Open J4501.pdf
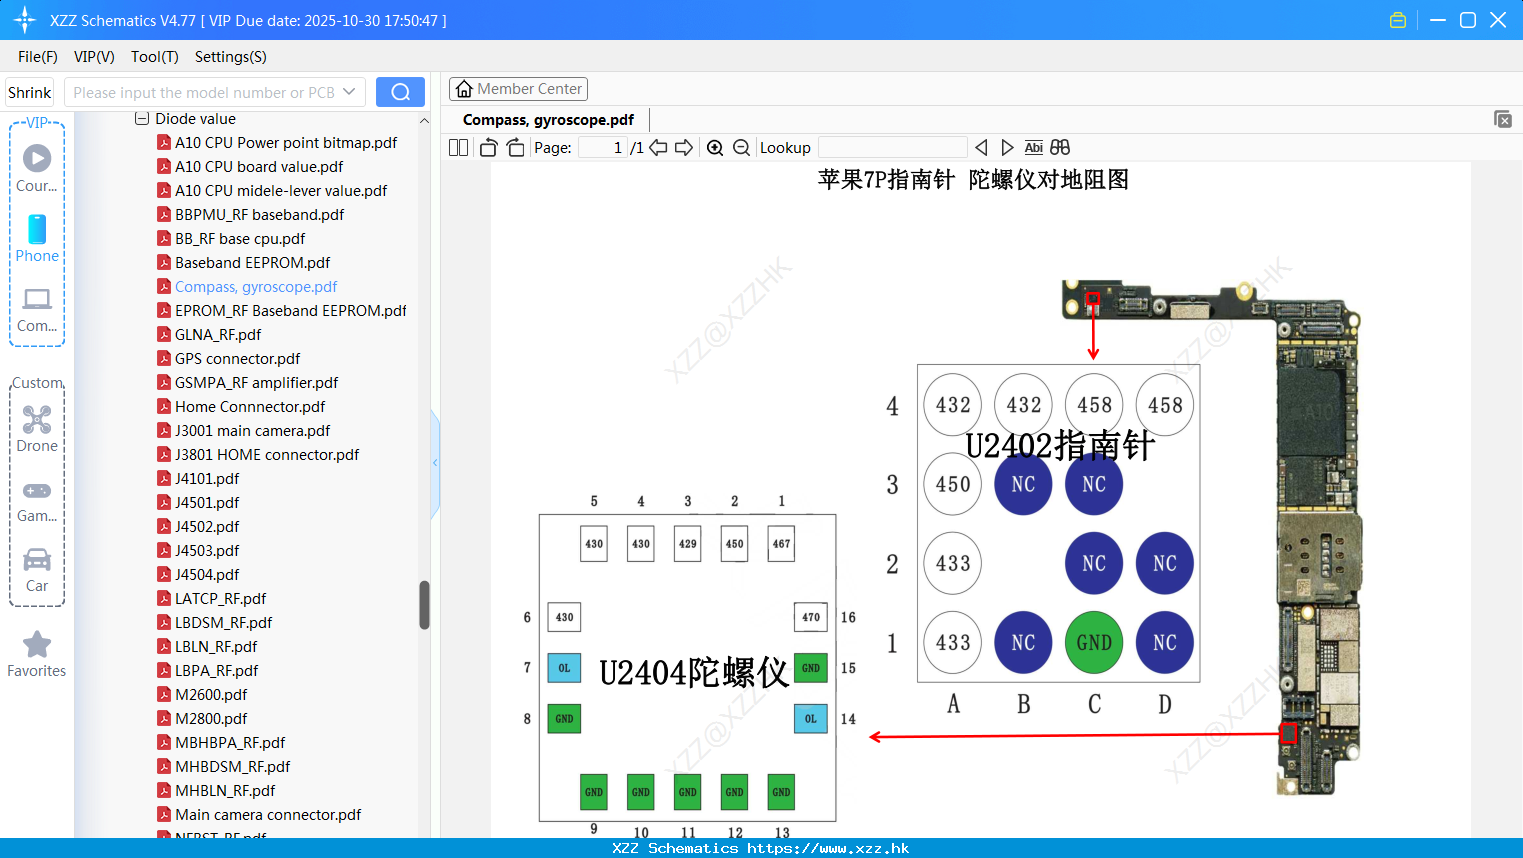 (x=207, y=503)
